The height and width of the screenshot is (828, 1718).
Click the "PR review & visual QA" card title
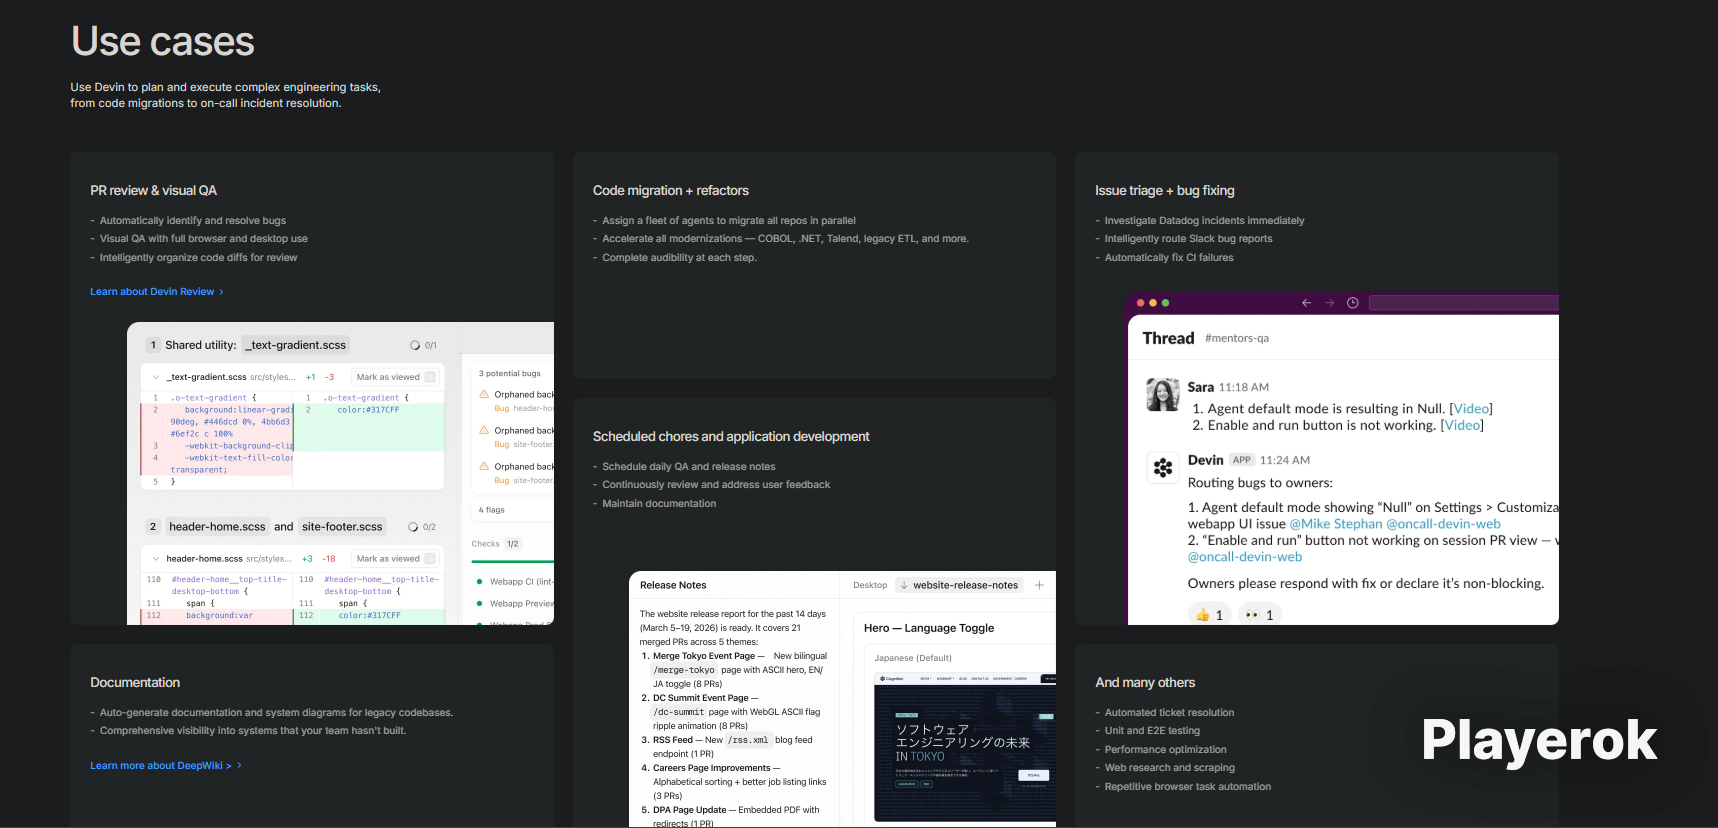(x=153, y=190)
